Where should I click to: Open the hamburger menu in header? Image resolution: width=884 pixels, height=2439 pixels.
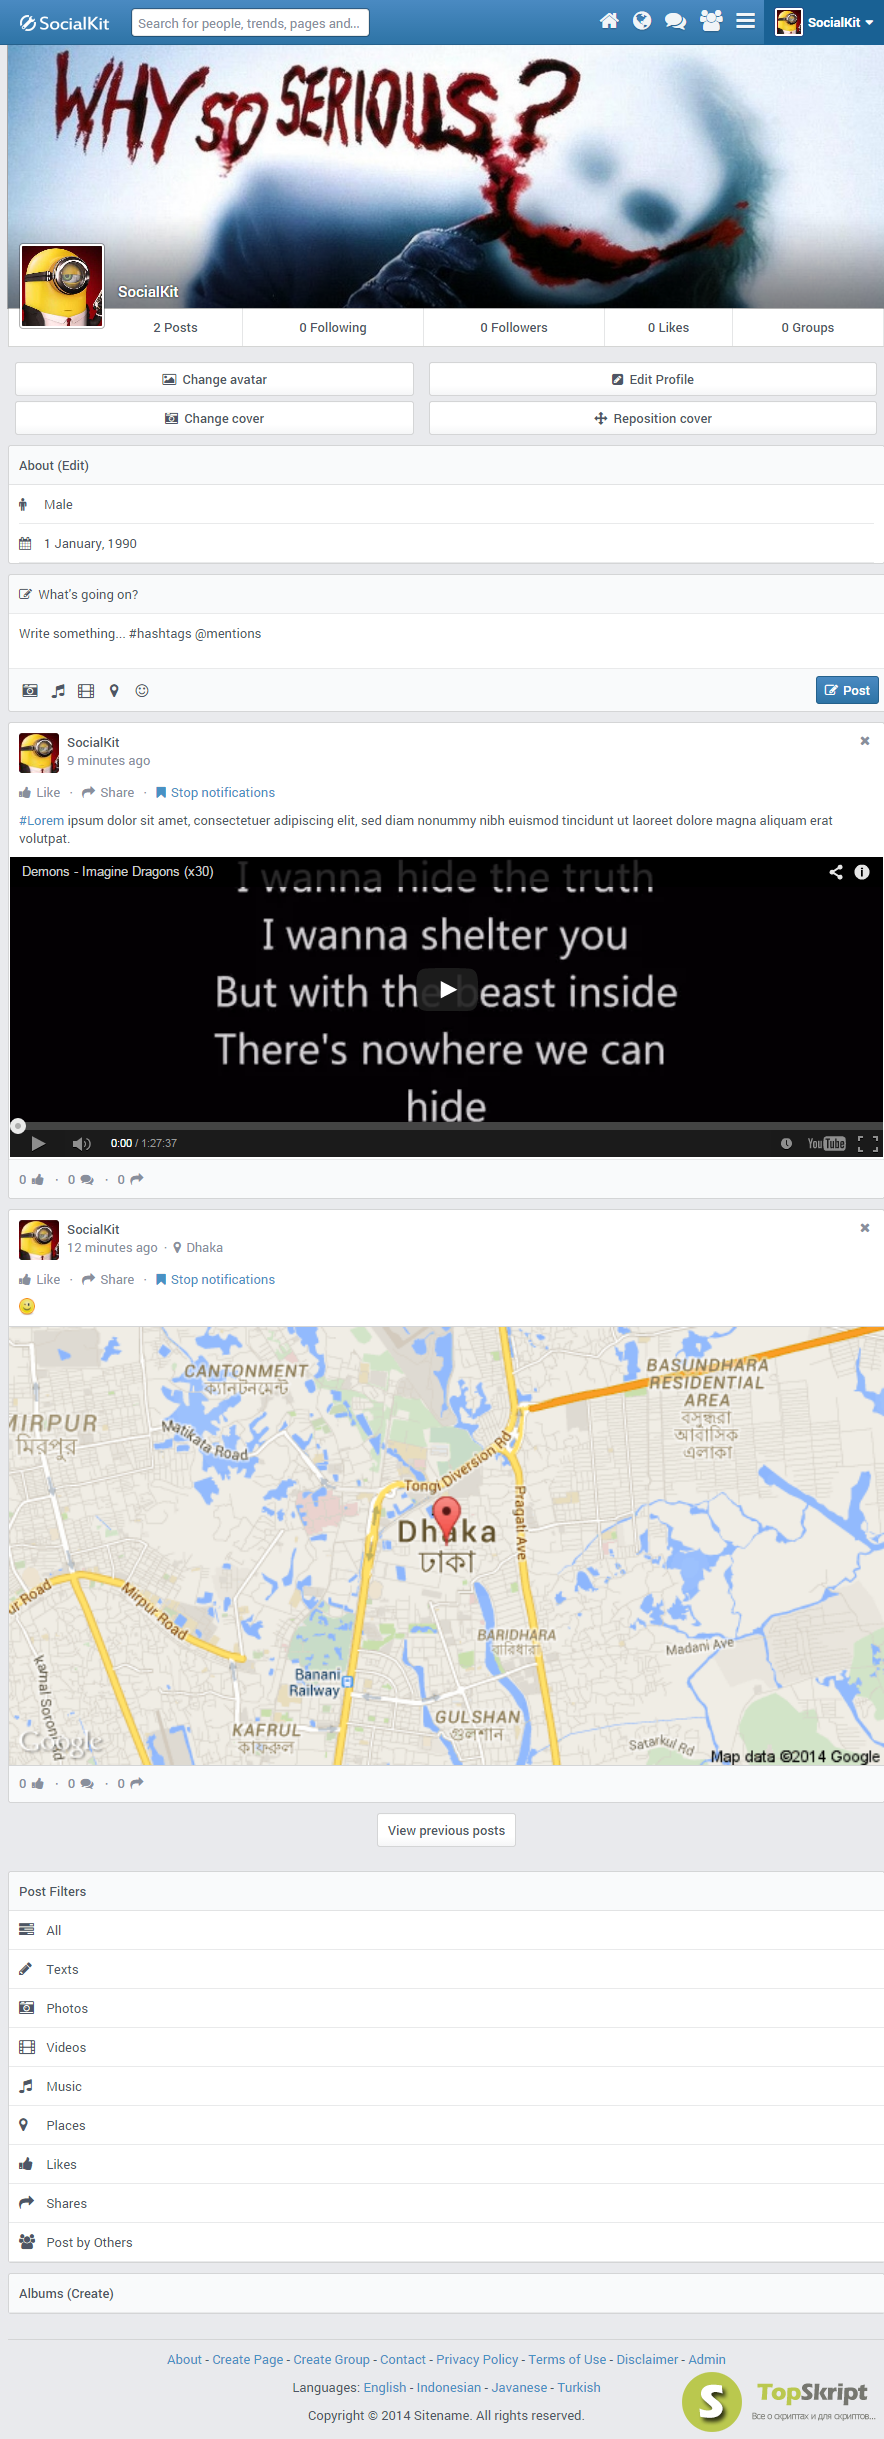(746, 21)
